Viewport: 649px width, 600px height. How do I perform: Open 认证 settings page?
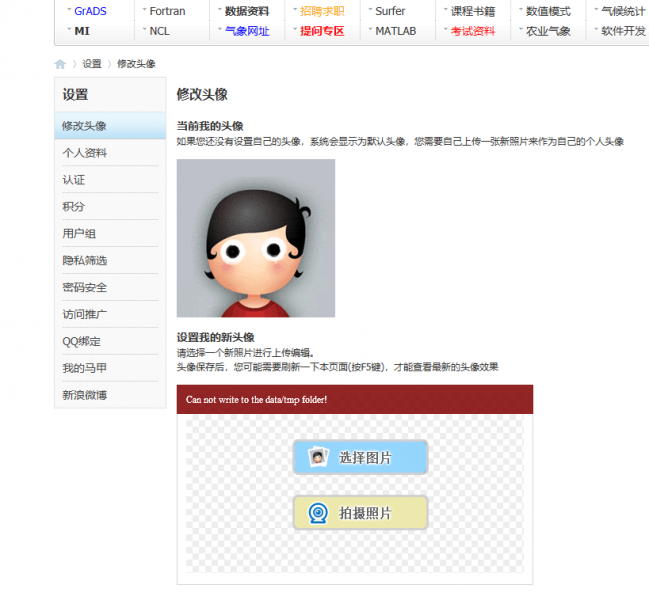[x=74, y=180]
